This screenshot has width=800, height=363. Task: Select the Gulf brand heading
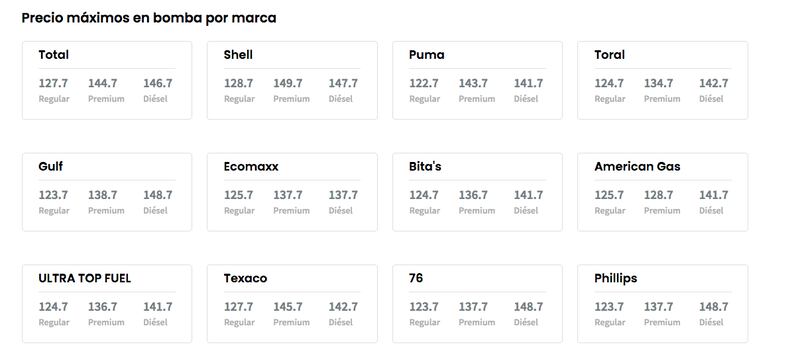[x=51, y=166]
